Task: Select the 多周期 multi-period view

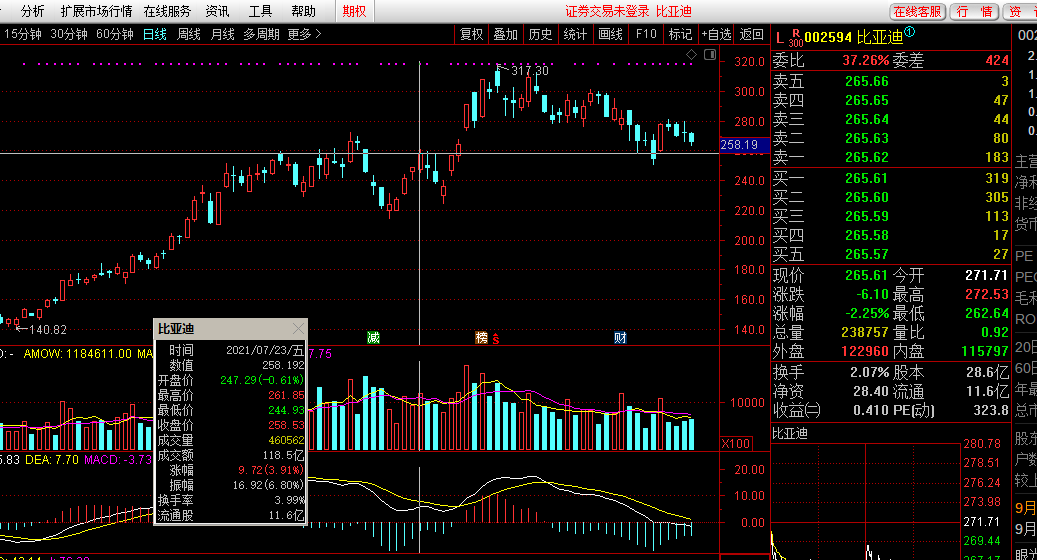Action: 261,34
